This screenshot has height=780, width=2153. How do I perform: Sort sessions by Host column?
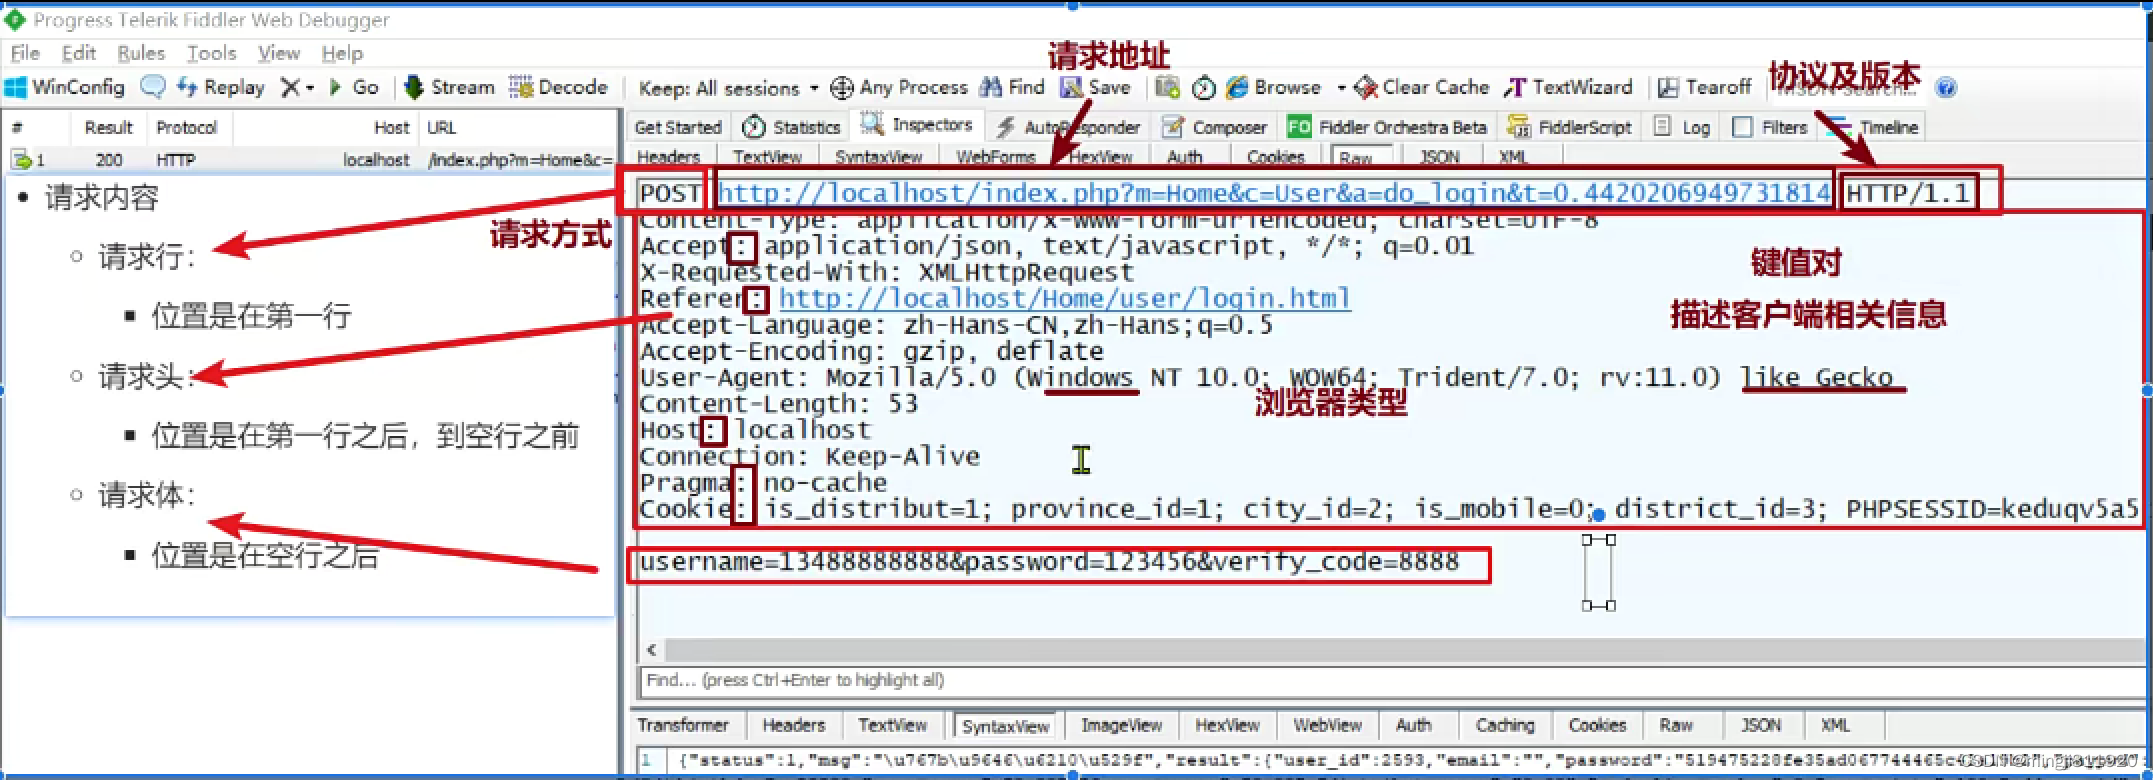pyautogui.click(x=391, y=128)
